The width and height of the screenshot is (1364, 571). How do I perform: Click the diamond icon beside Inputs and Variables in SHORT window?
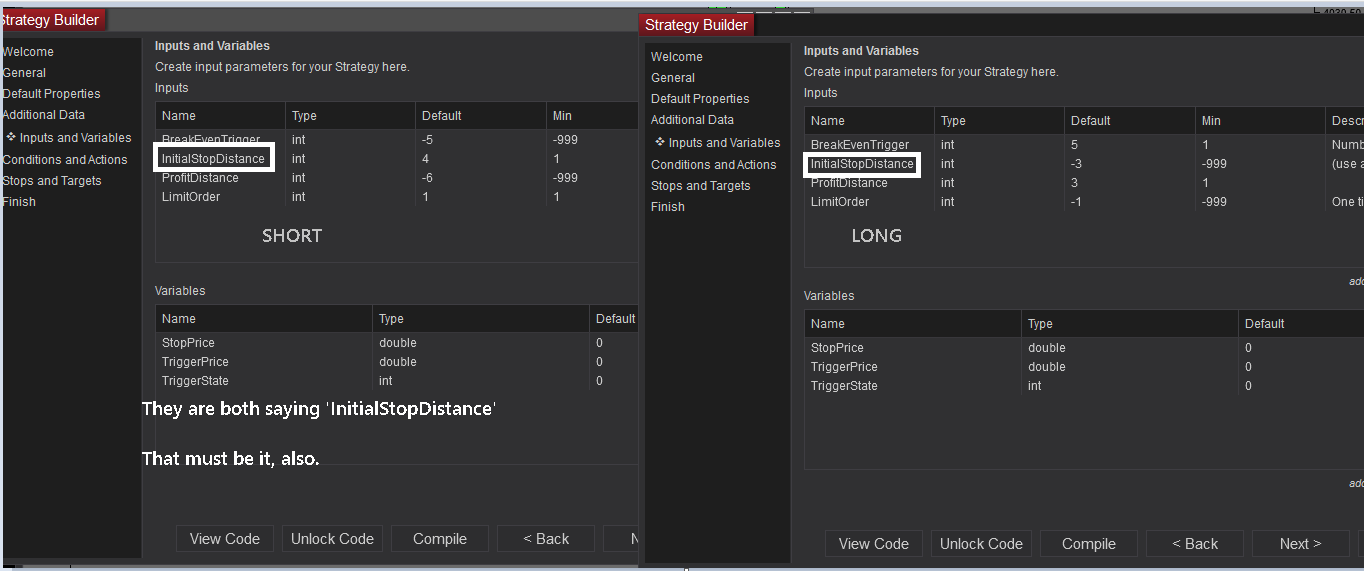pyautogui.click(x=11, y=137)
